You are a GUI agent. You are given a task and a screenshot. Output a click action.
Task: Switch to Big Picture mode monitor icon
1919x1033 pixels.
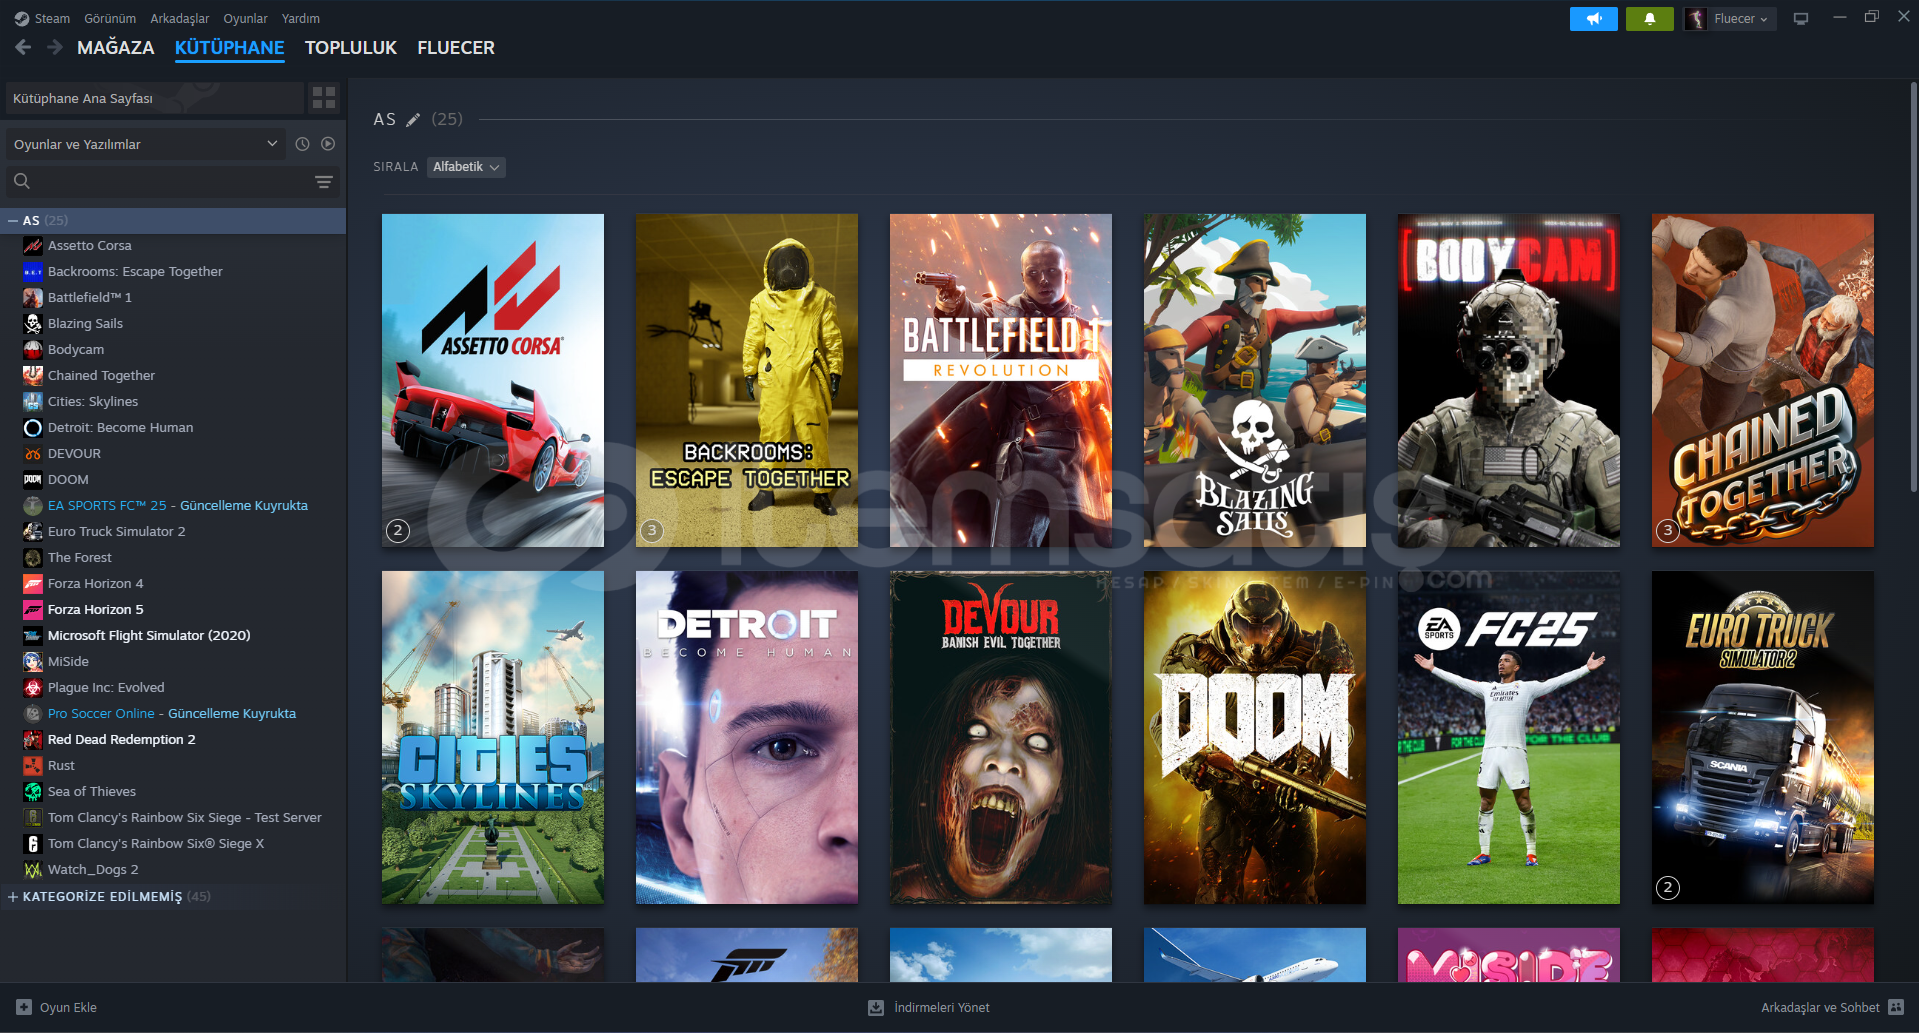[x=1800, y=19]
